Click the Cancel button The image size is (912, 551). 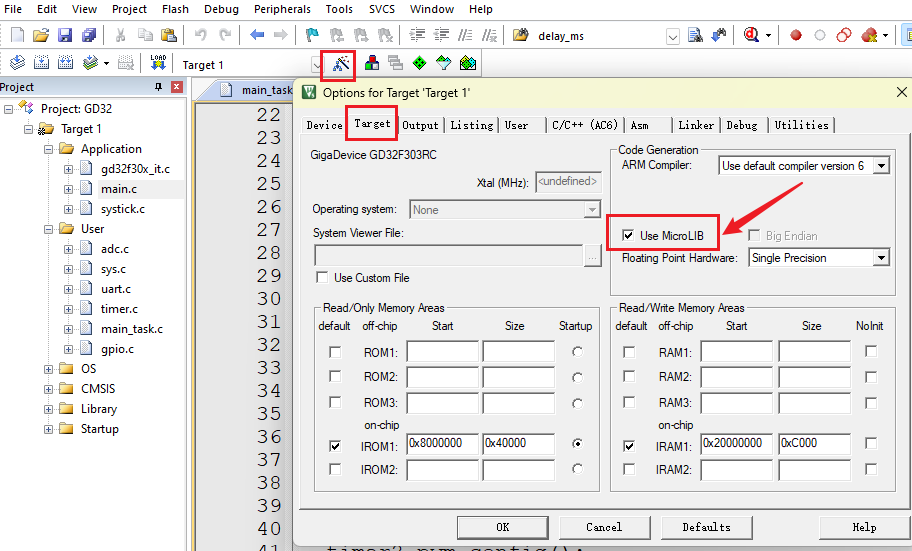[x=604, y=527]
